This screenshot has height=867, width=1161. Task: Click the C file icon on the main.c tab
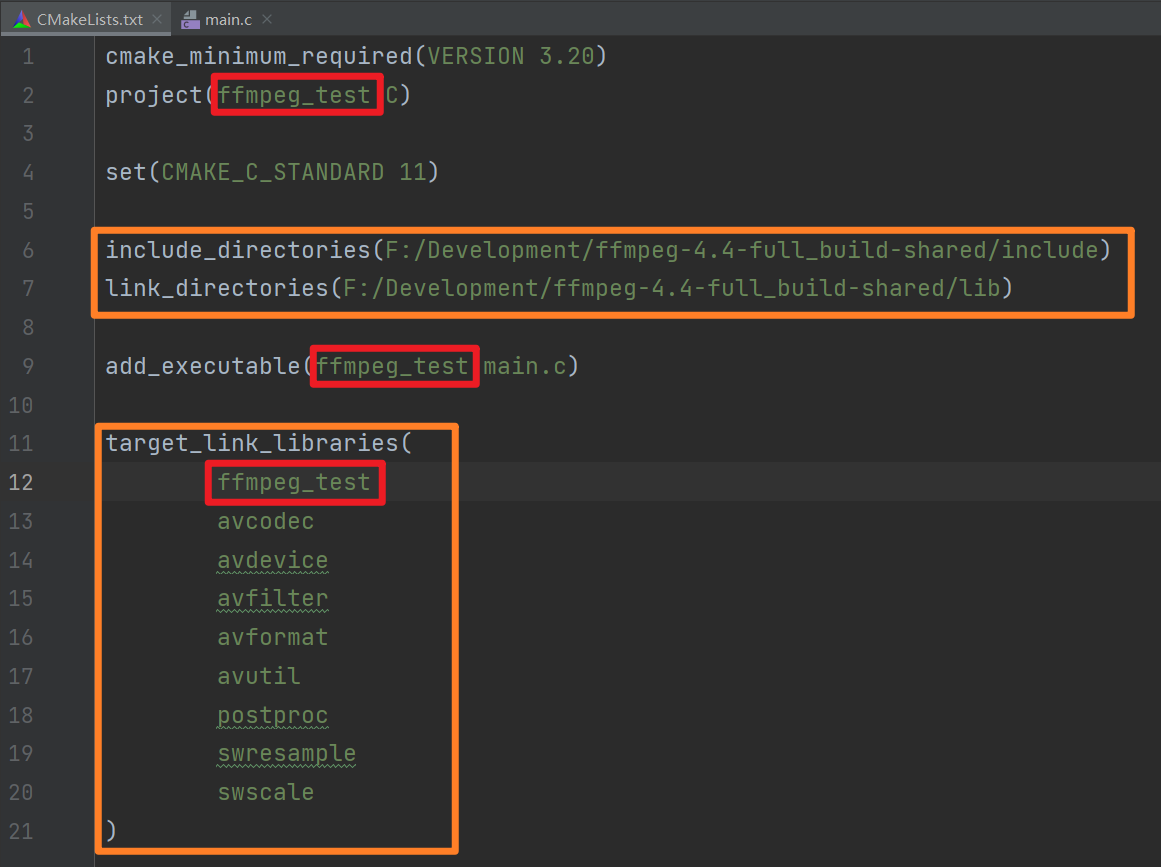click(x=188, y=18)
